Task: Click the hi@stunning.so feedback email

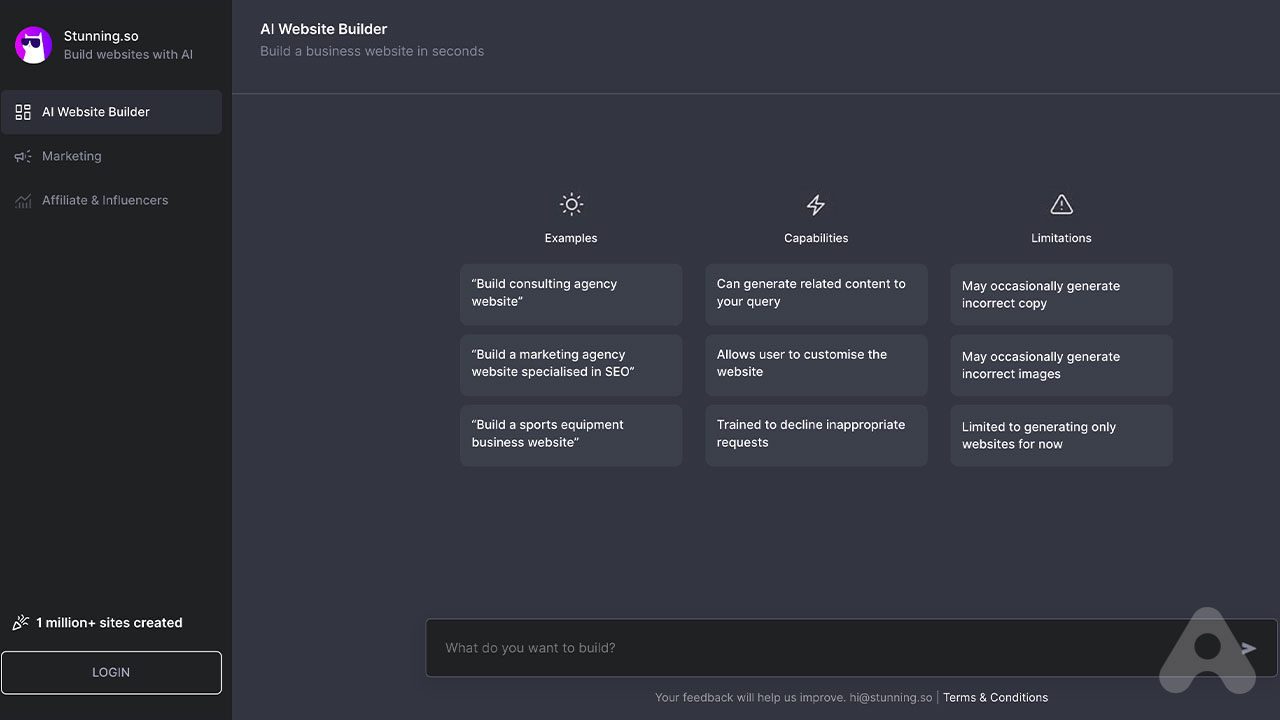Action: click(x=891, y=698)
